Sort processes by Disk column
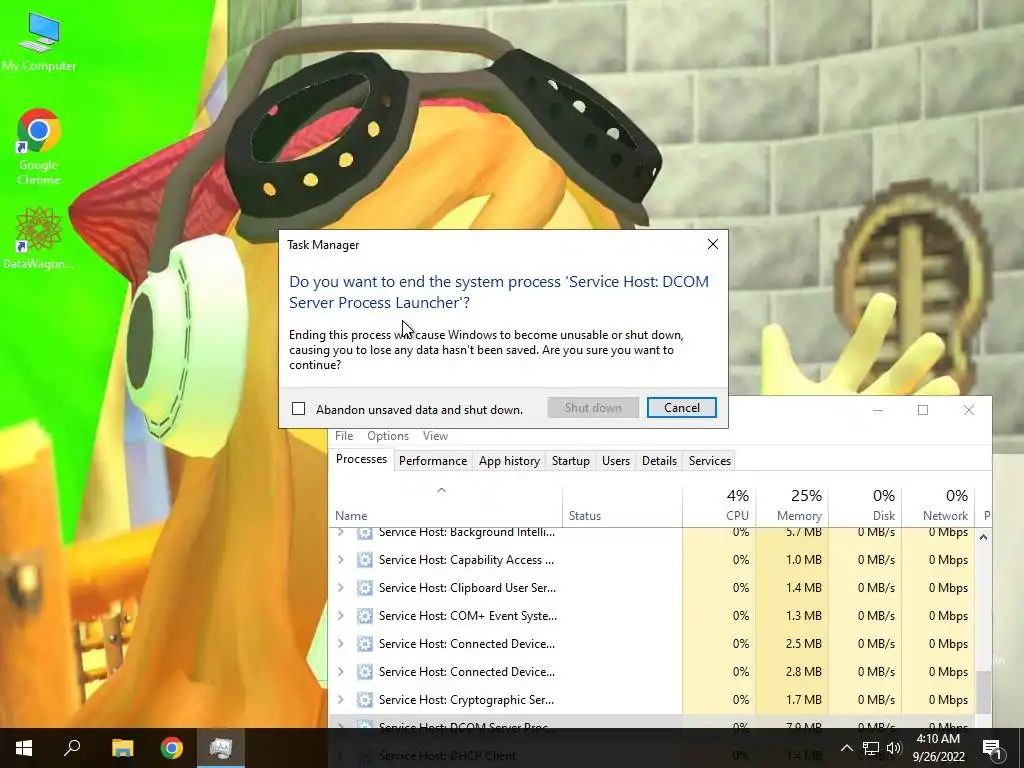Image resolution: width=1024 pixels, height=768 pixels. tap(865, 506)
